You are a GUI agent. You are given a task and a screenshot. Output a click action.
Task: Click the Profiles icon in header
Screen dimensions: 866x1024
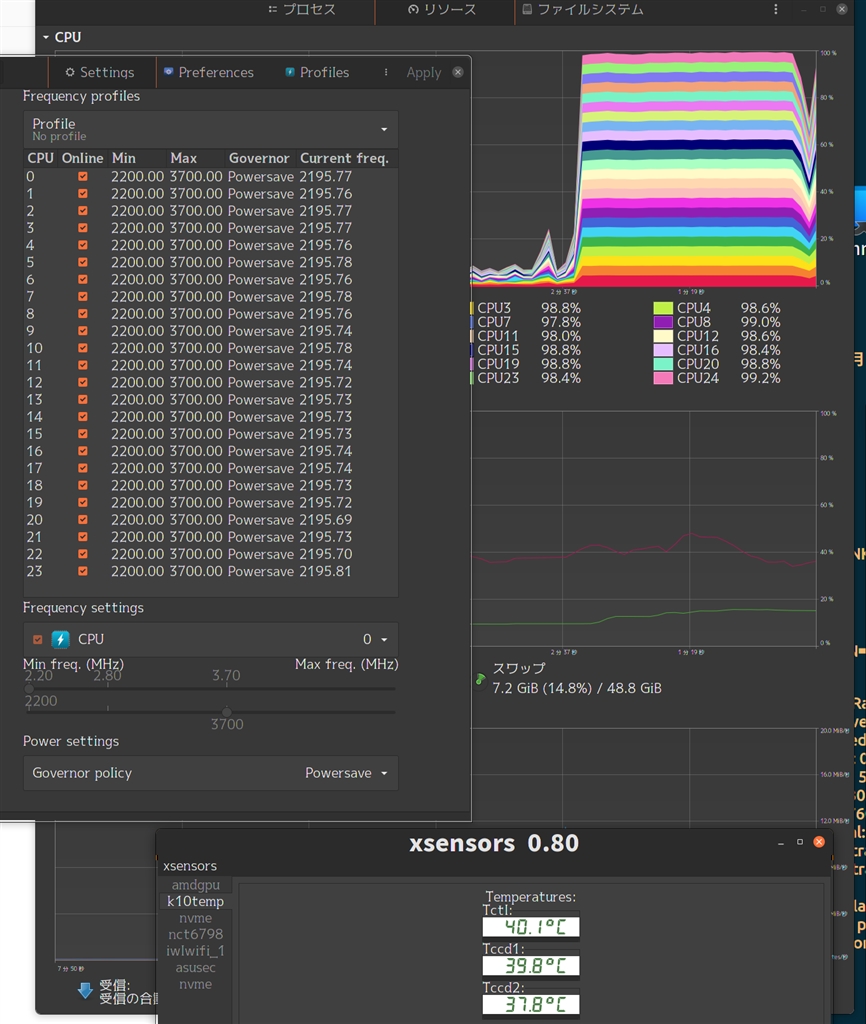pyautogui.click(x=290, y=73)
